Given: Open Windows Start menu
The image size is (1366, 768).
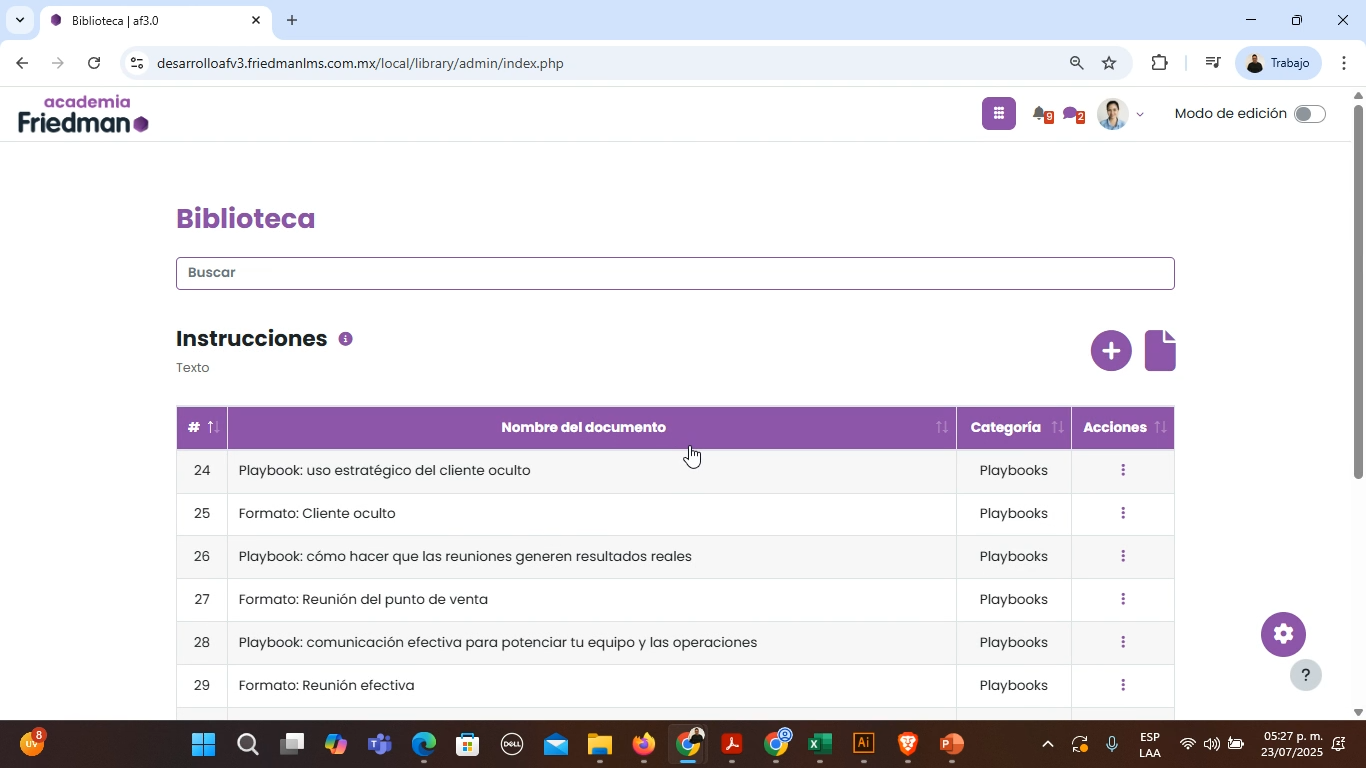Looking at the screenshot, I should [203, 744].
